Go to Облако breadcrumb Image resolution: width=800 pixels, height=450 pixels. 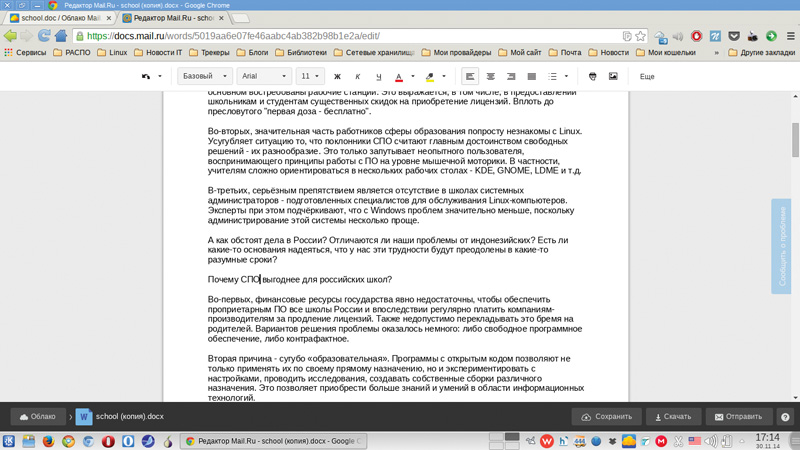(x=38, y=417)
